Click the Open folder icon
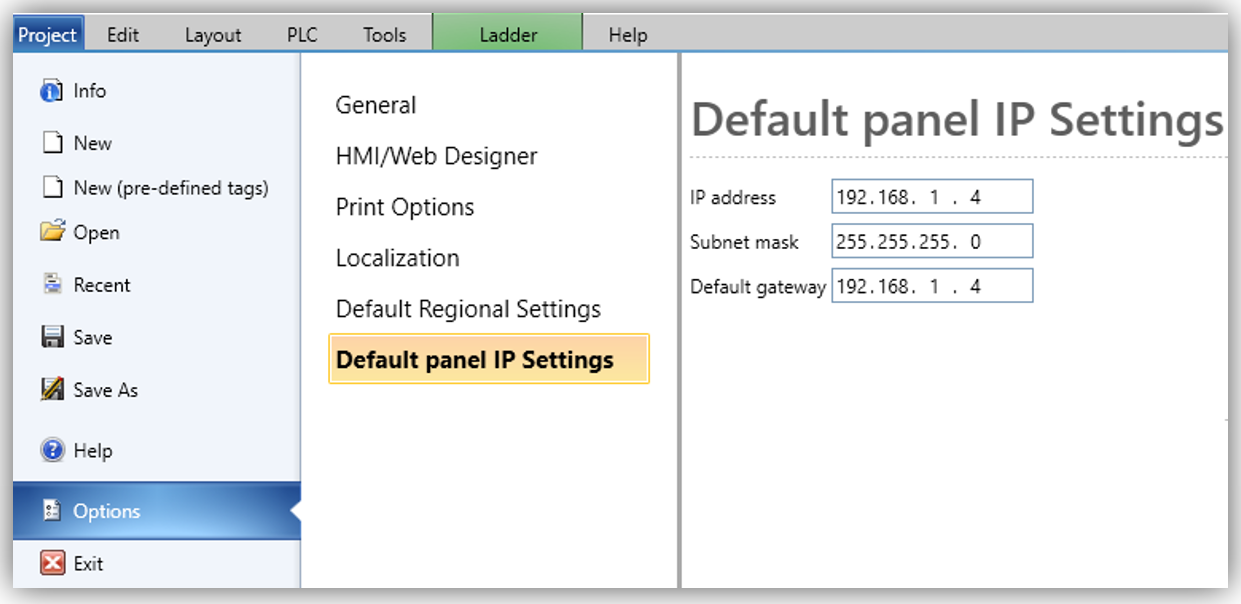Screen dimensions: 1241x604 coord(52,232)
